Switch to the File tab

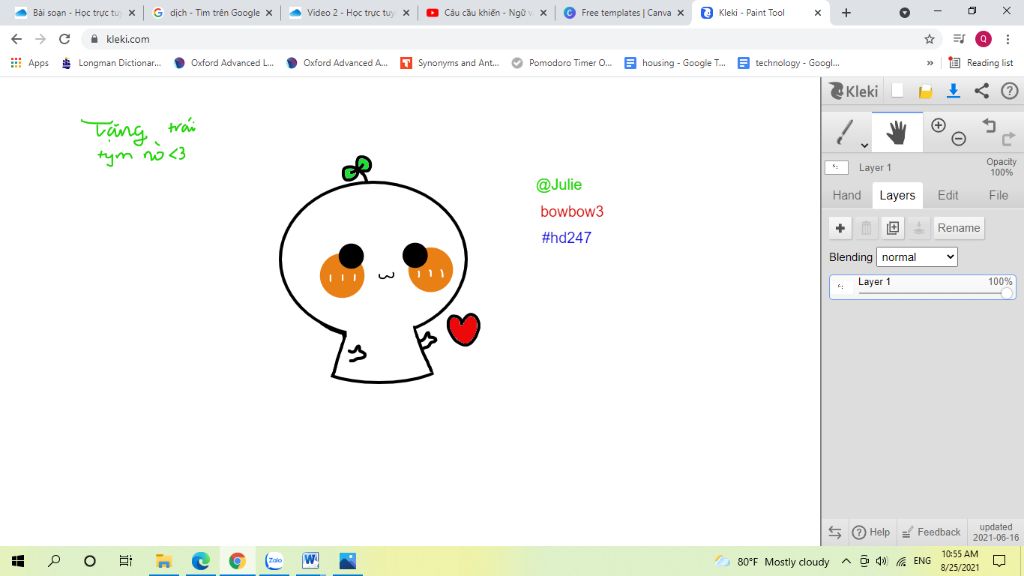pos(998,195)
